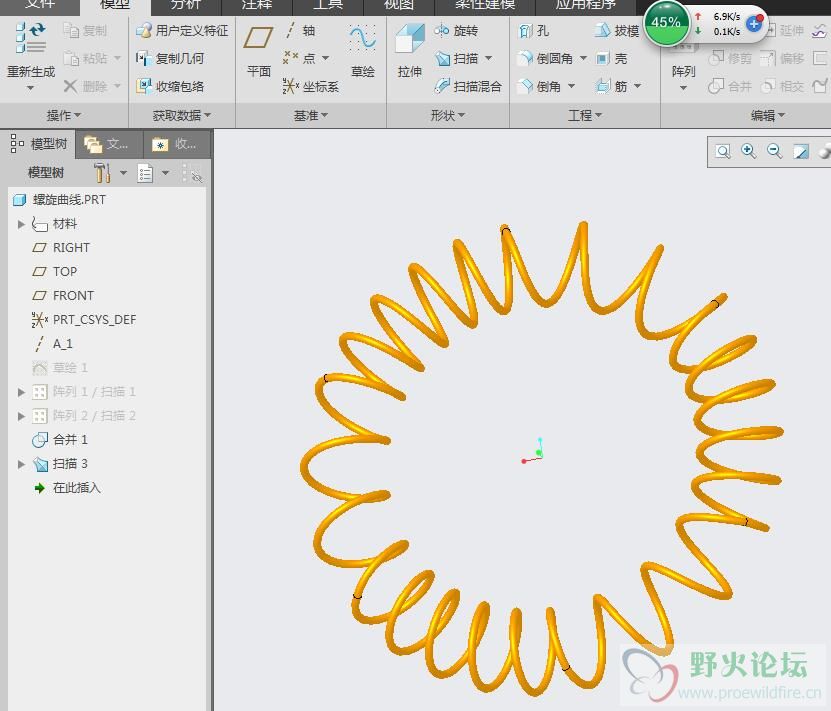The image size is (831, 711).
Task: Switch to the 分析 ribbon tab
Action: click(185, 5)
